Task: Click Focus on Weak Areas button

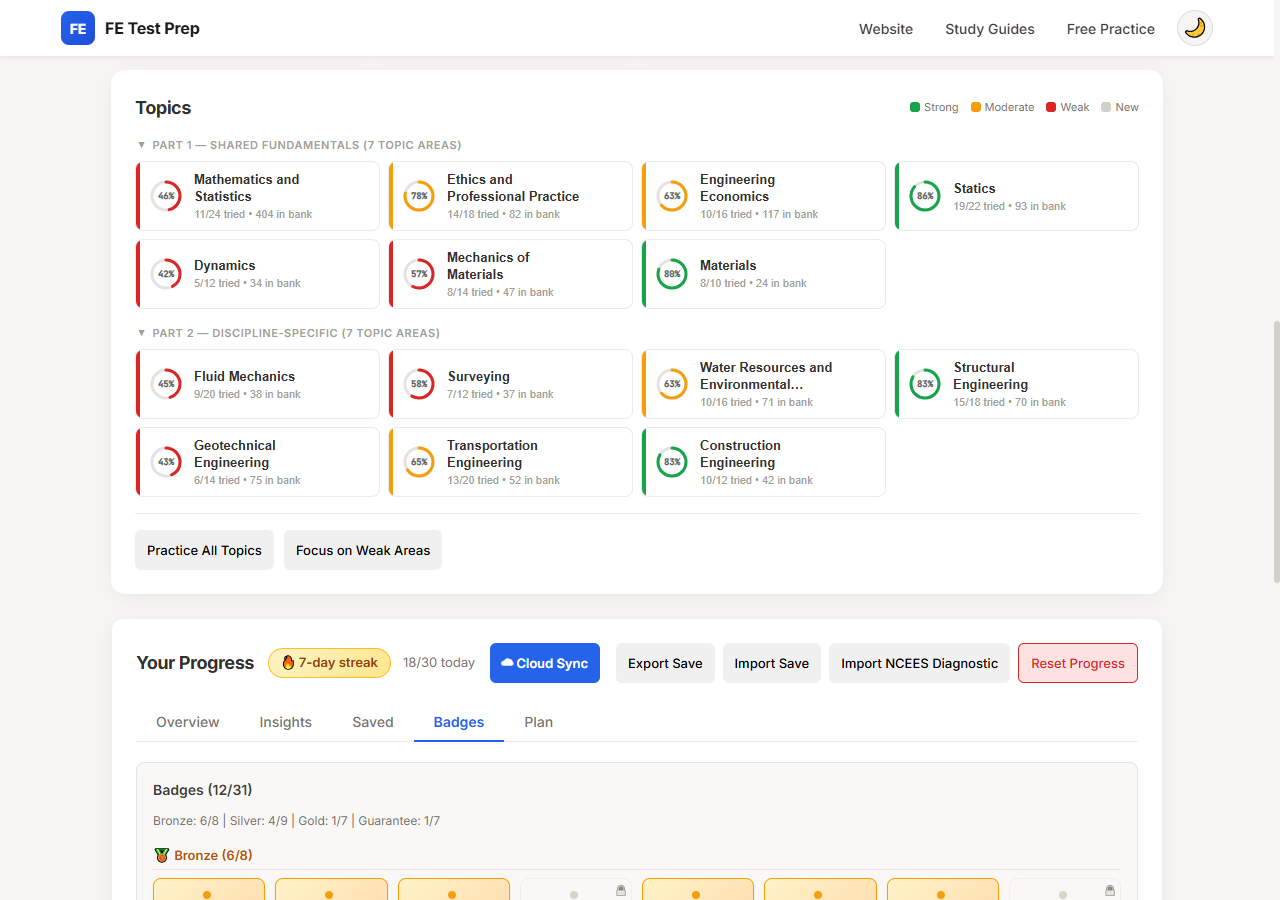Action: [363, 550]
